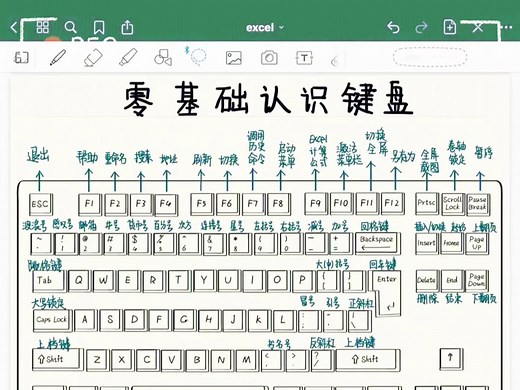Click the drawn F8 key
This screenshot has width=520, height=390.
click(x=279, y=204)
